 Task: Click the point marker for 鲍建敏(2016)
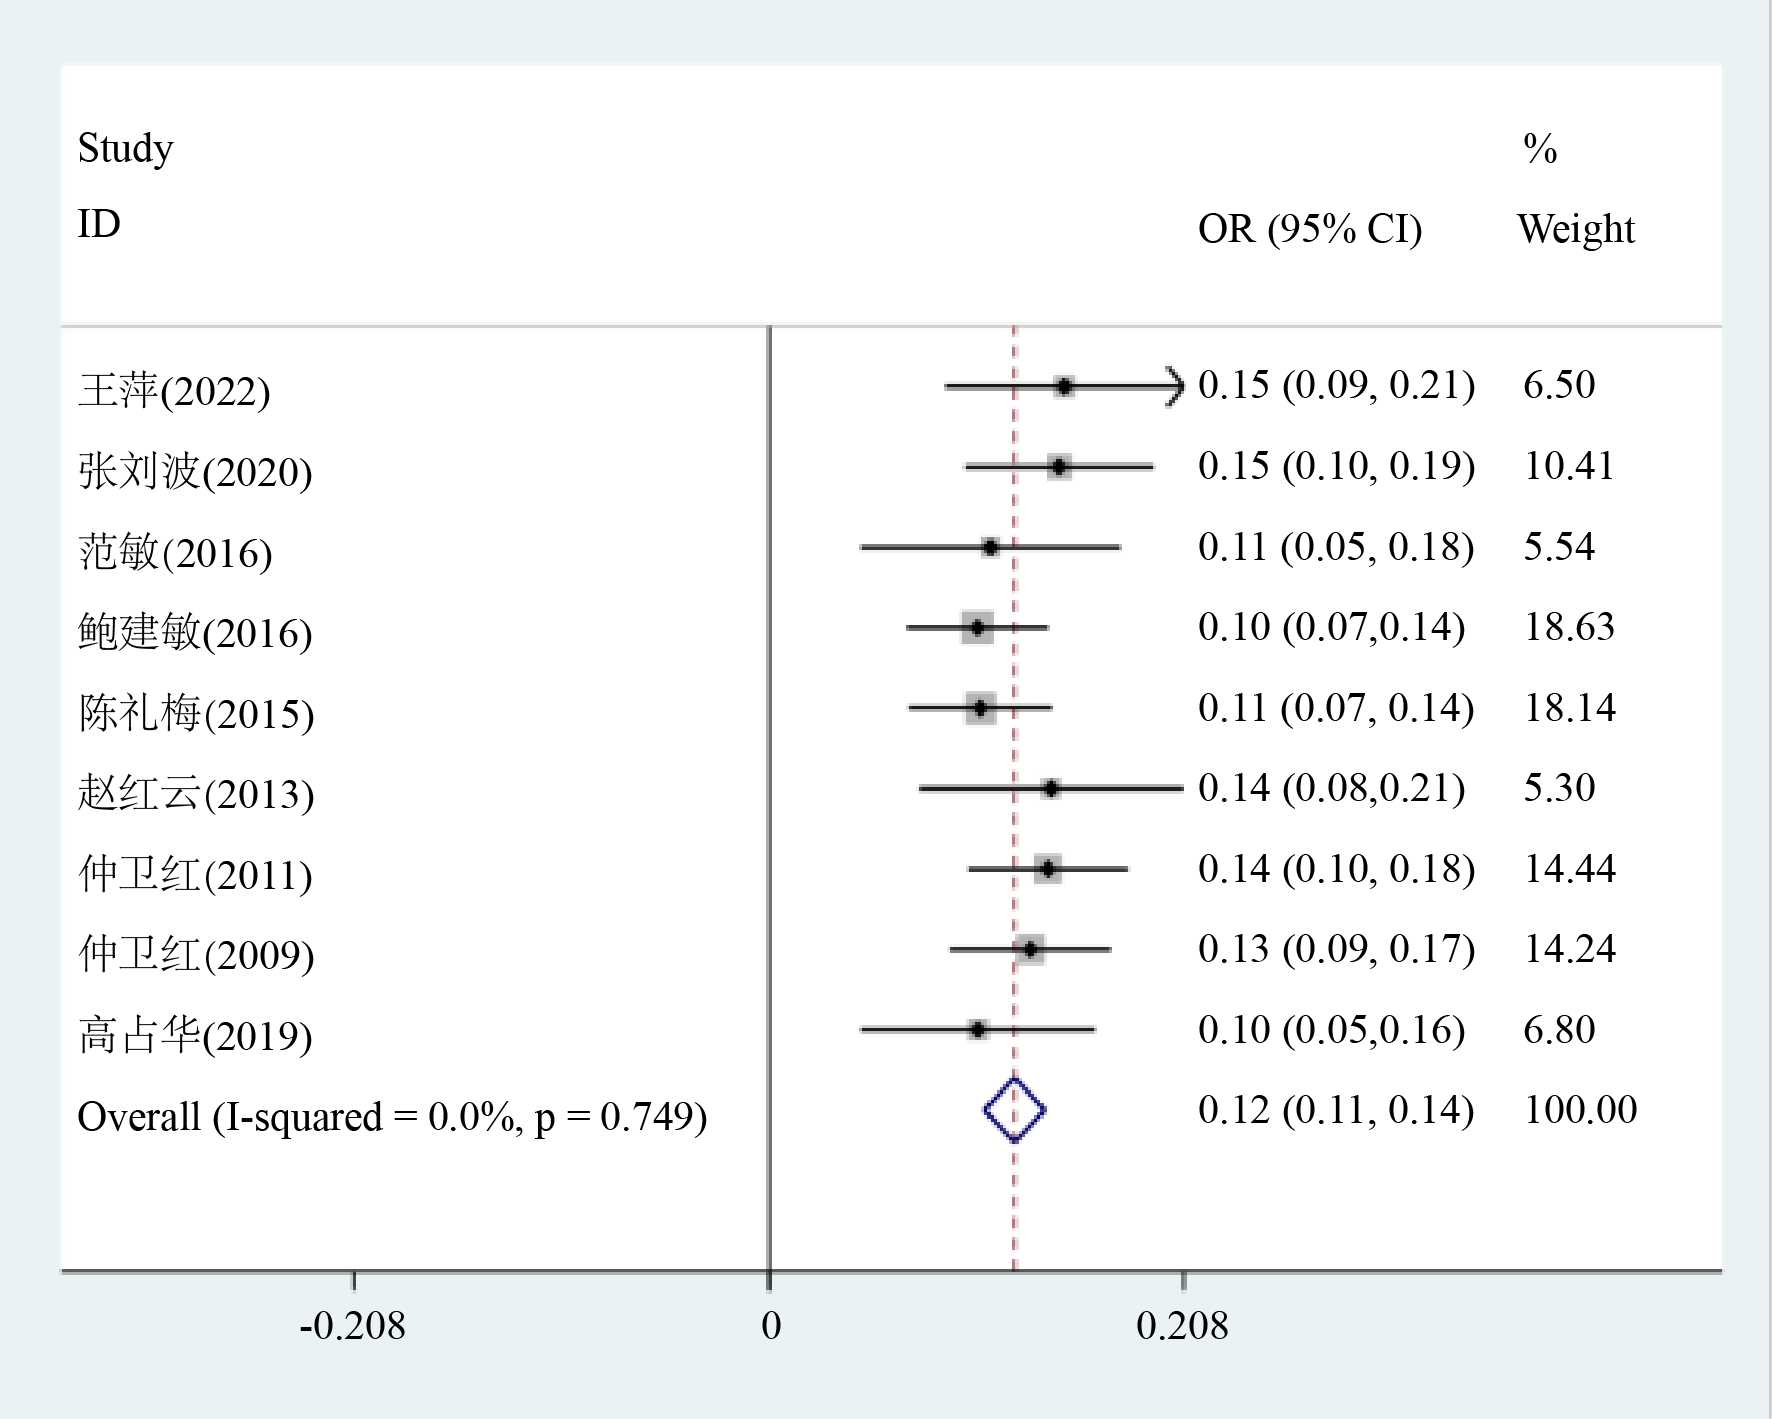tap(977, 628)
